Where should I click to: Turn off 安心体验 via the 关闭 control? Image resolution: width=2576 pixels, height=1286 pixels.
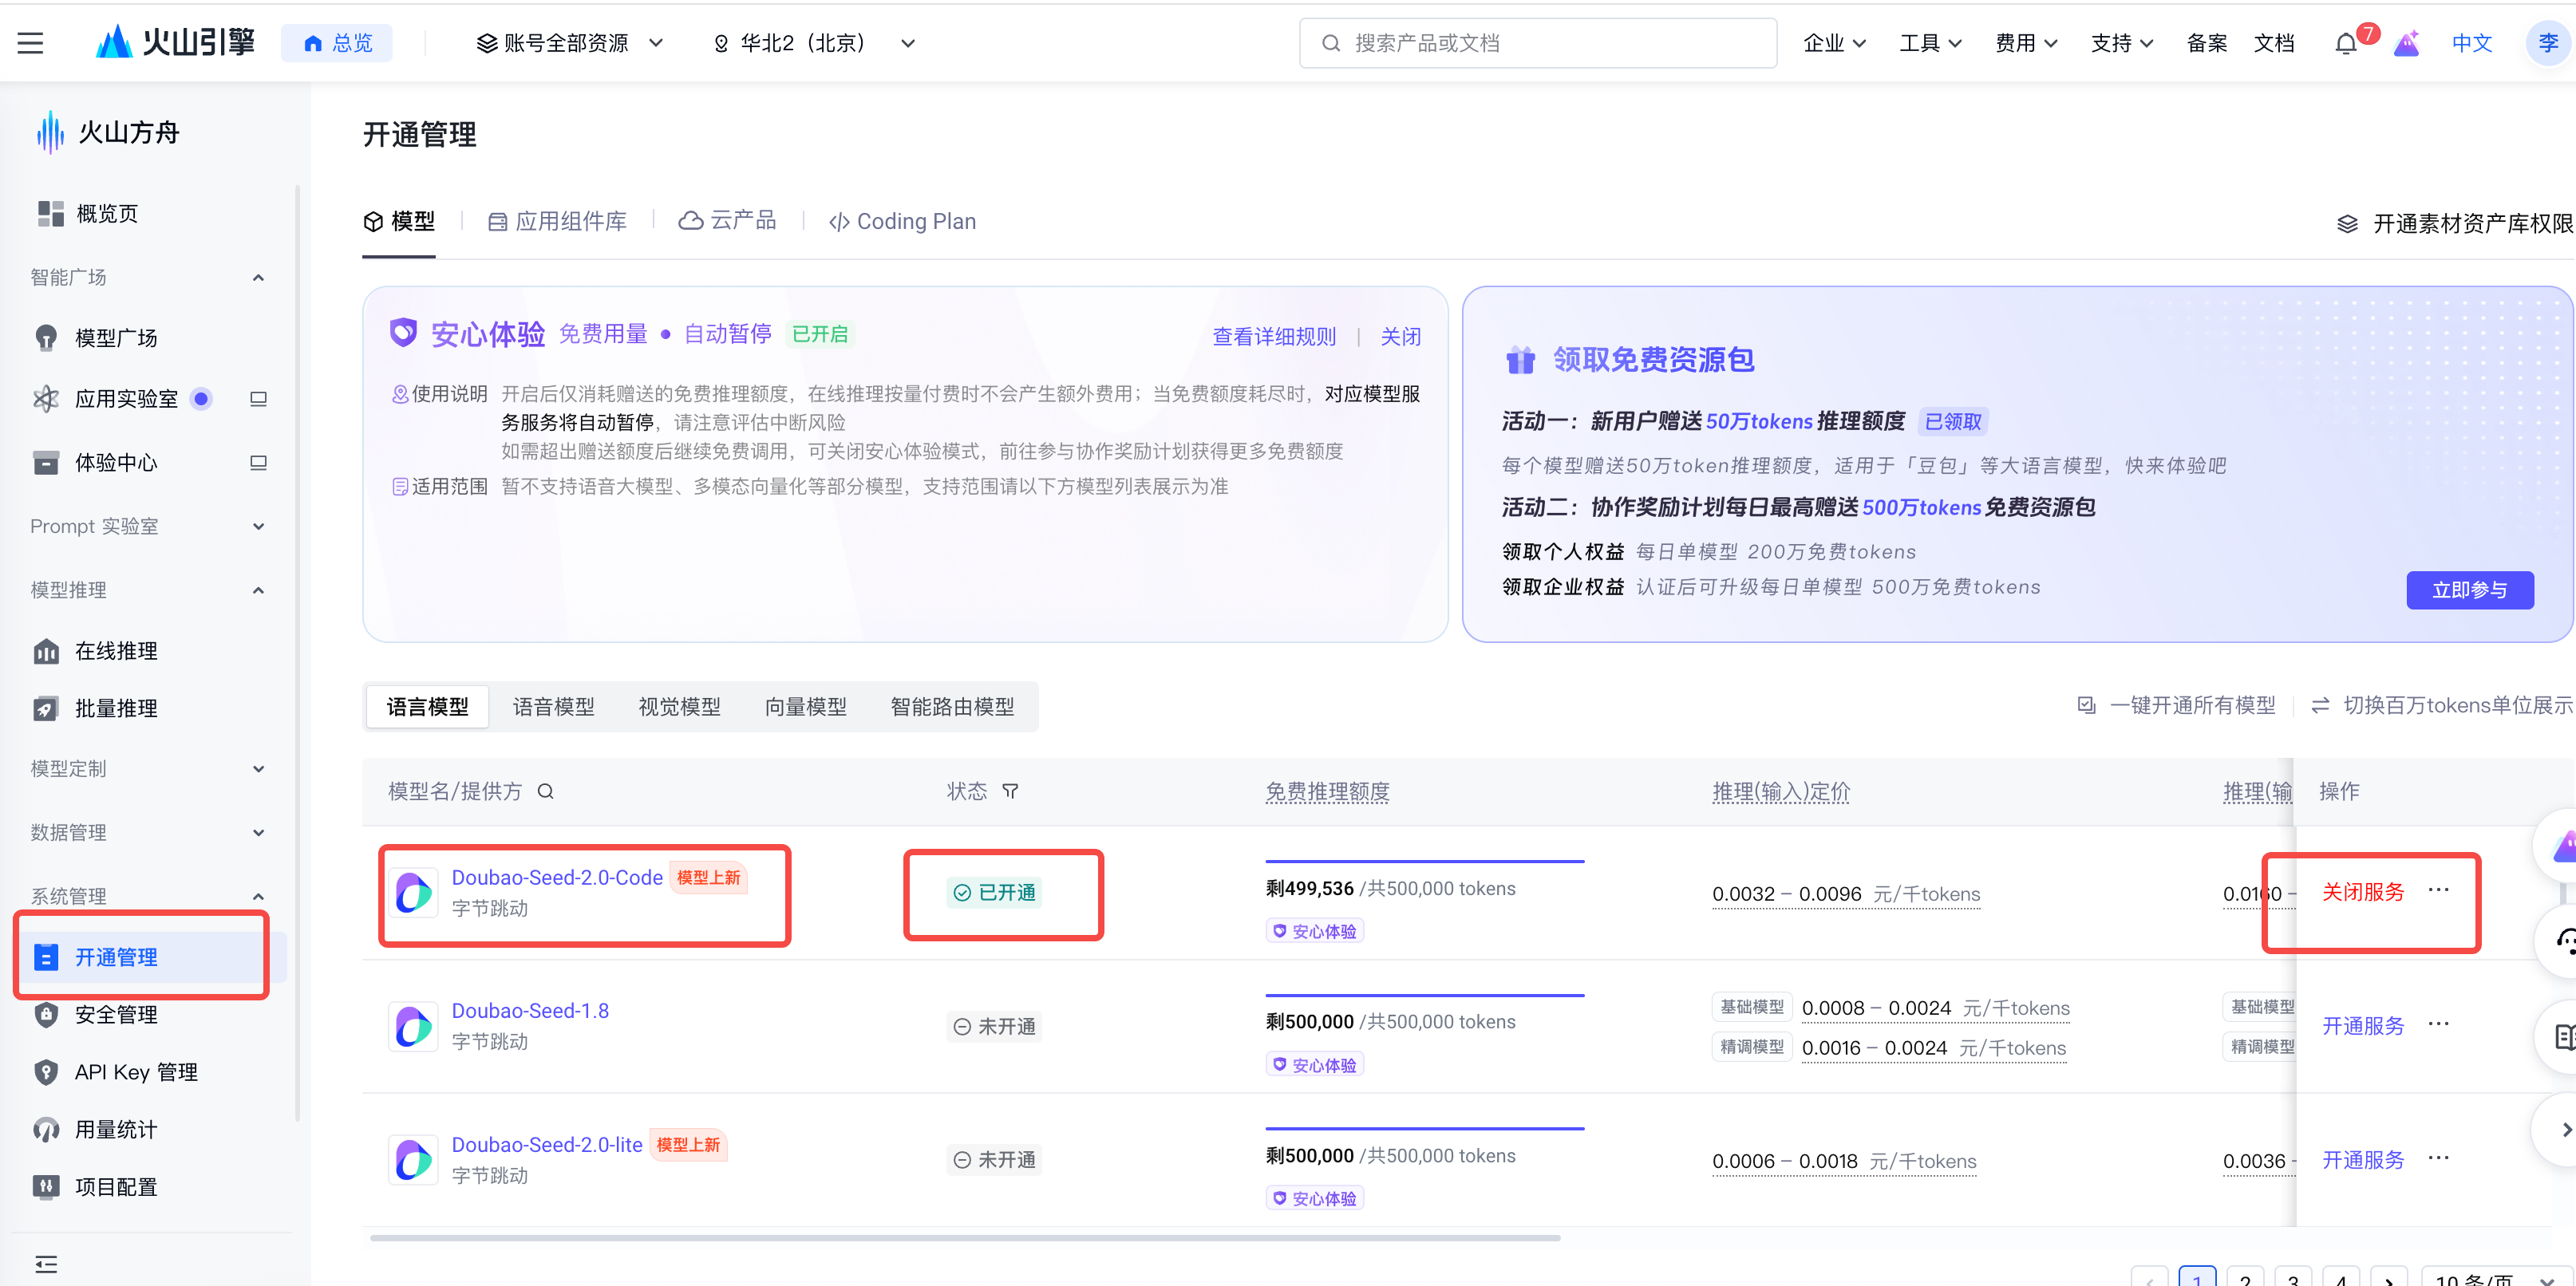[1400, 336]
